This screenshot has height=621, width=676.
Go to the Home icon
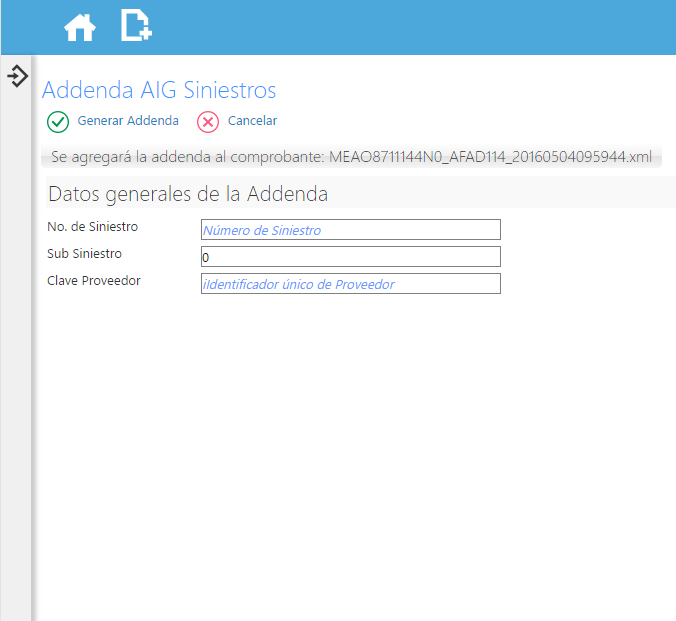tap(80, 27)
